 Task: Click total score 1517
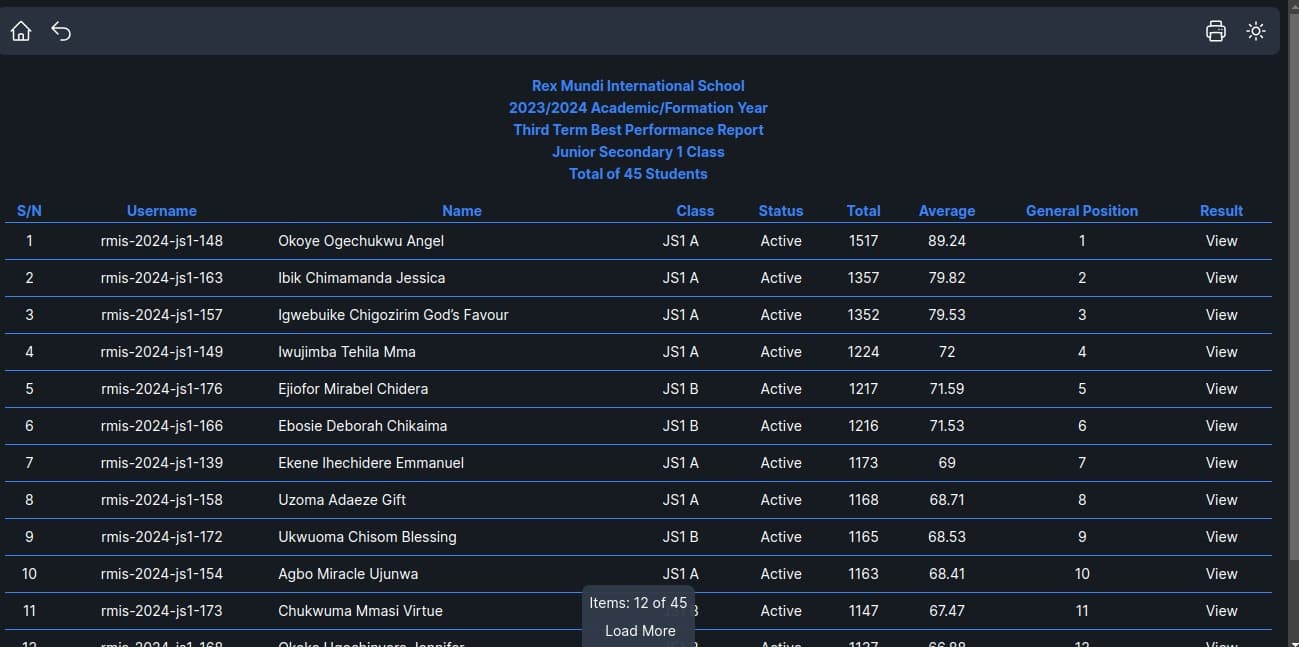863,241
